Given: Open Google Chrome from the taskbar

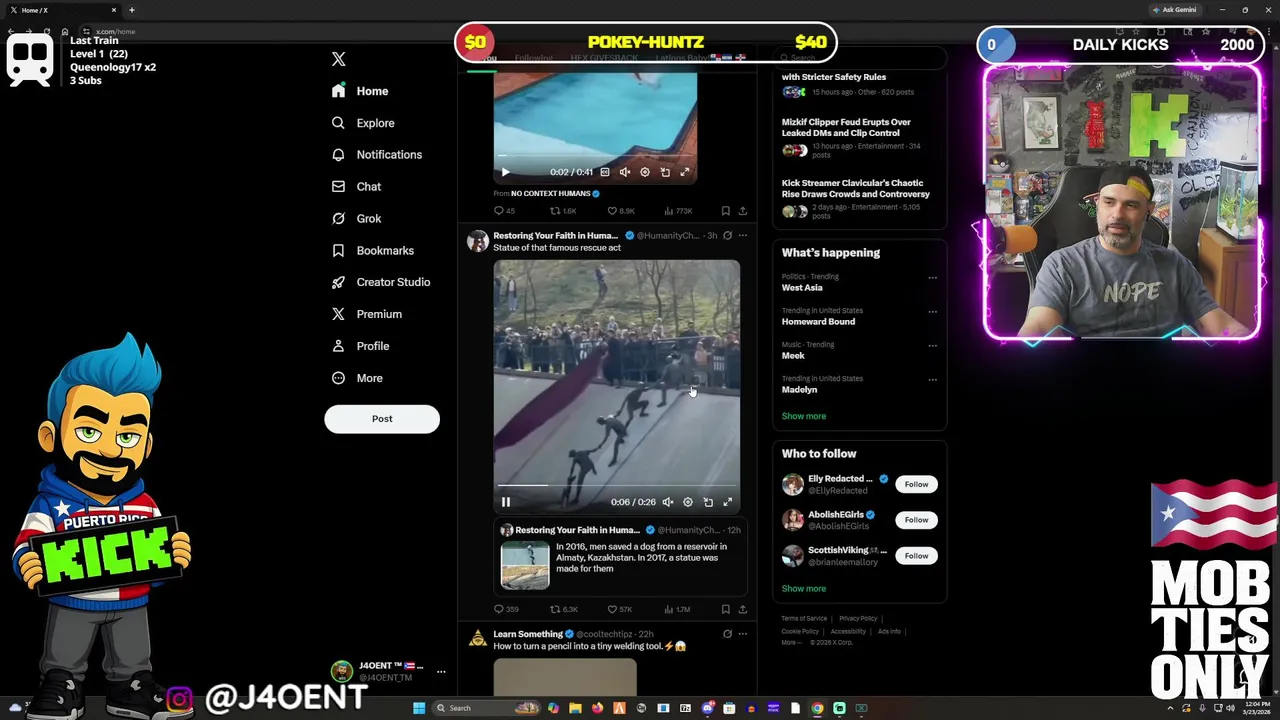Looking at the screenshot, I should (x=817, y=708).
